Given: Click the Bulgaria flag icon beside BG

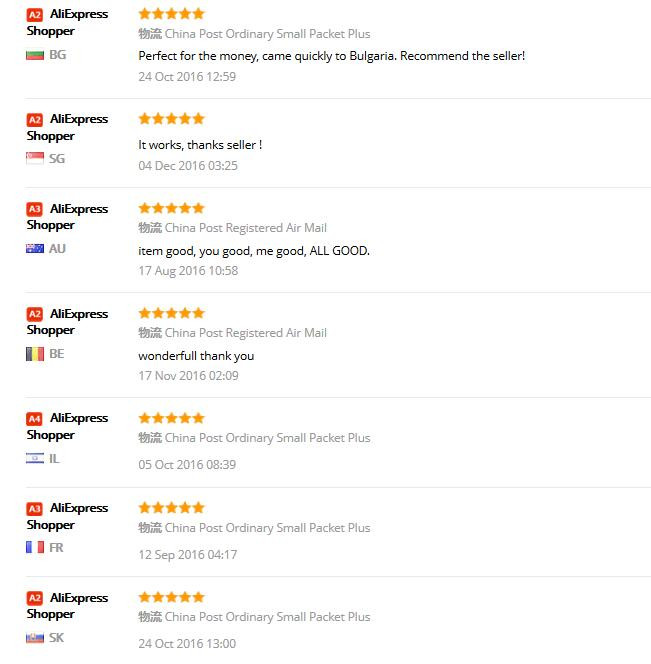Looking at the screenshot, I should tap(35, 55).
